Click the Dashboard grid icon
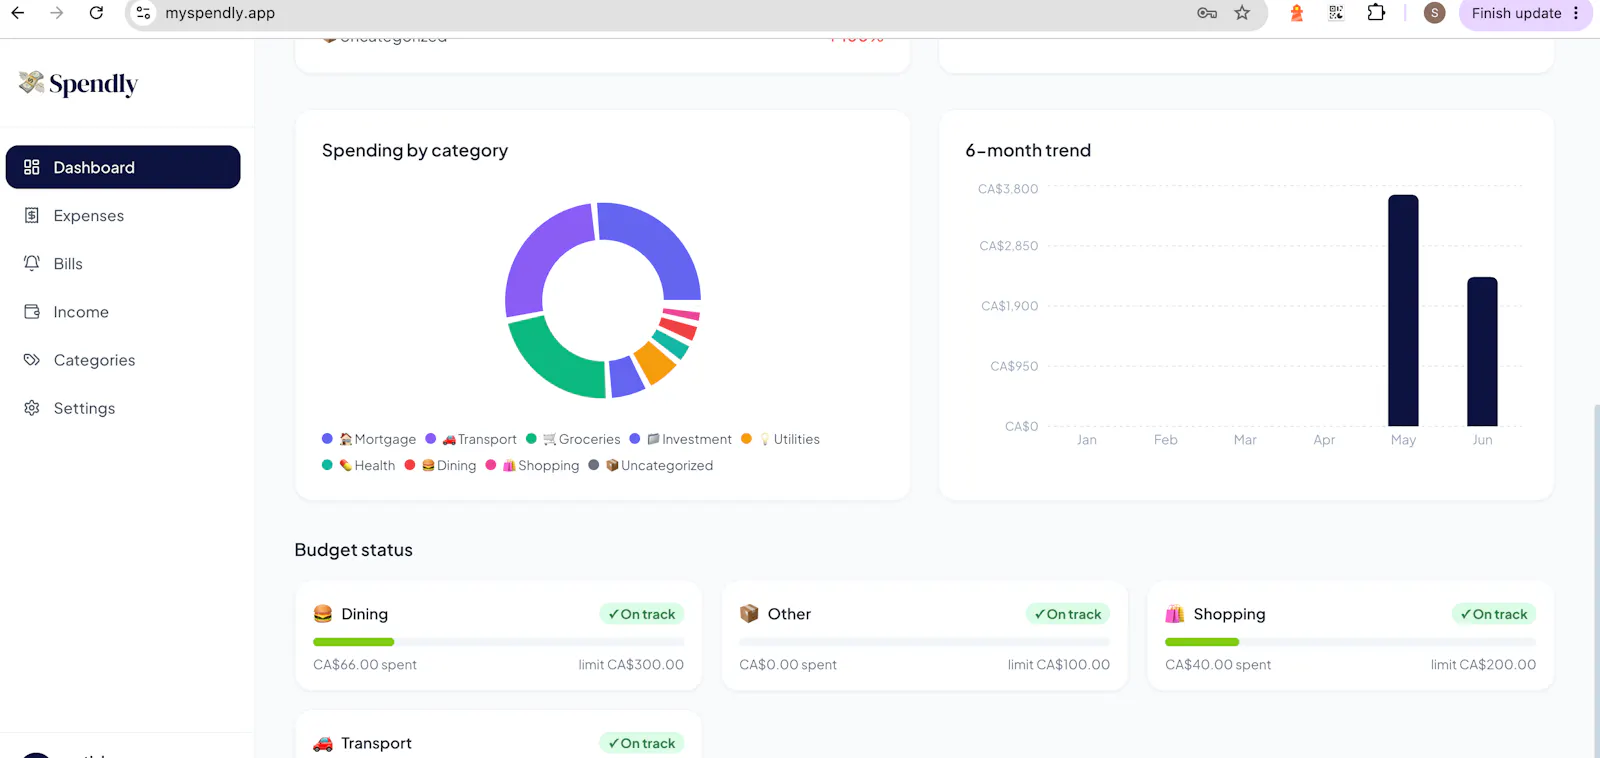 32,167
